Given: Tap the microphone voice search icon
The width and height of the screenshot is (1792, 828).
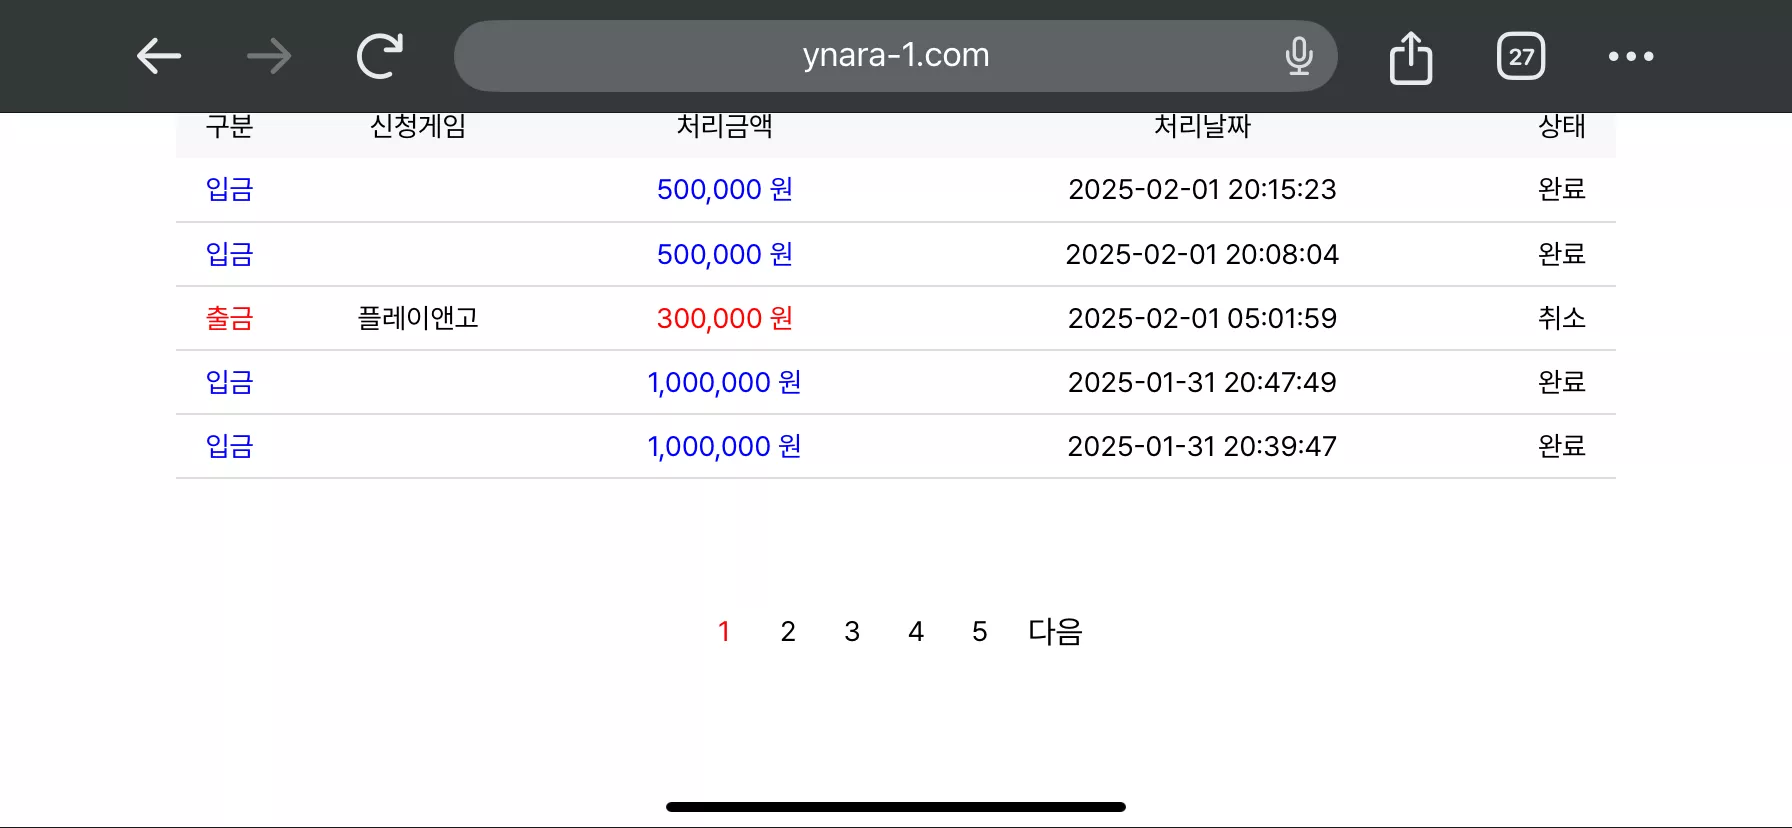Looking at the screenshot, I should point(1299,56).
